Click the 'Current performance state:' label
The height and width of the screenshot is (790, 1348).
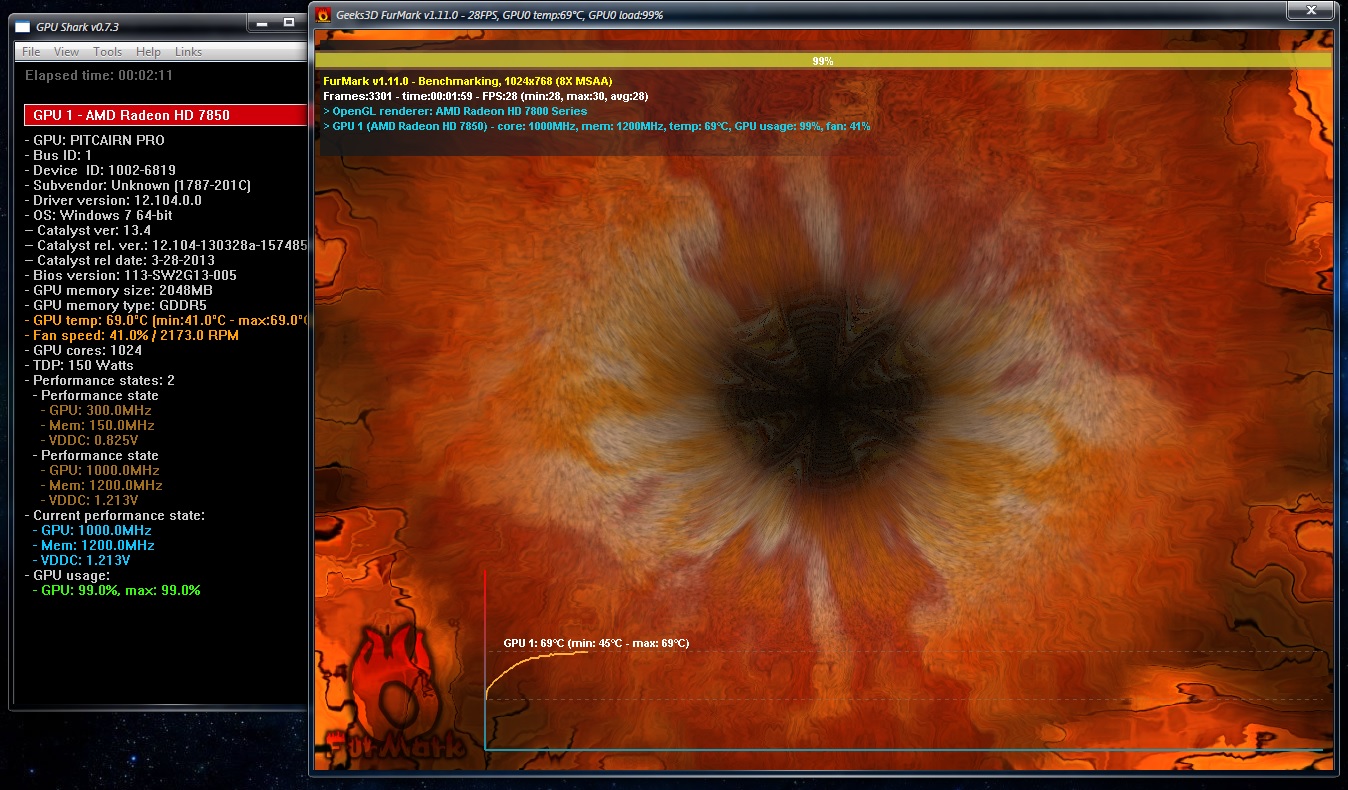pyautogui.click(x=114, y=515)
